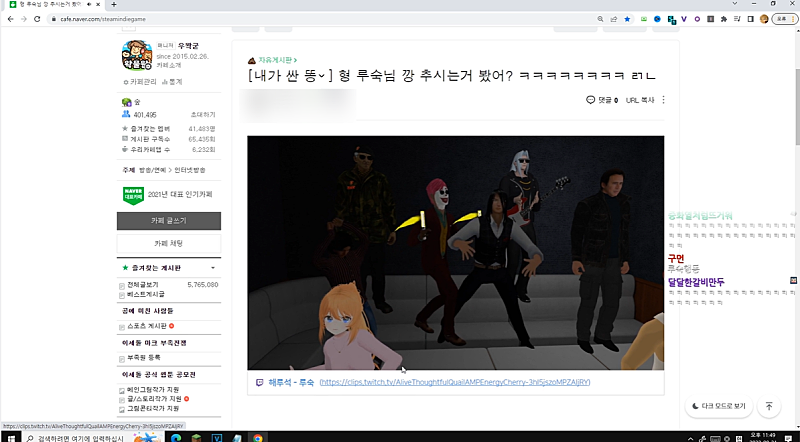Viewport: 800px width, 442px height.
Task: Open the purple circle extension icon
Action: (x=697, y=19)
